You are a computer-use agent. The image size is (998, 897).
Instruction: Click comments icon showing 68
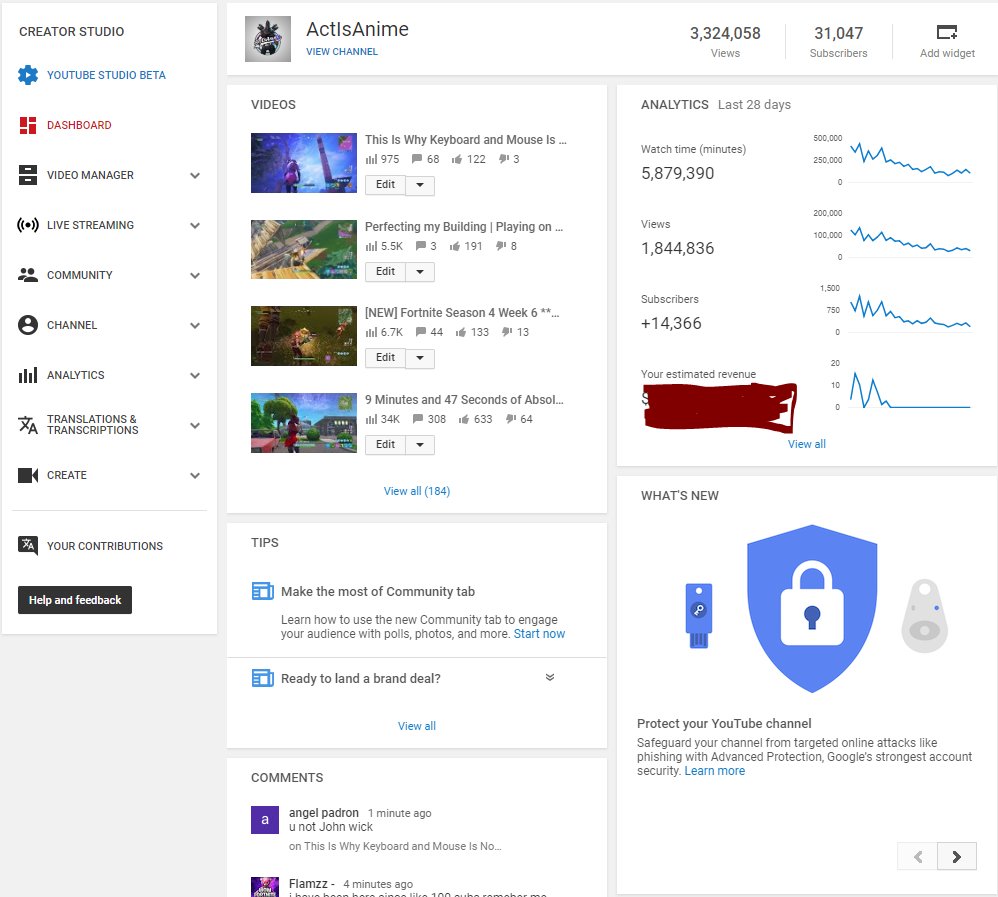417,159
